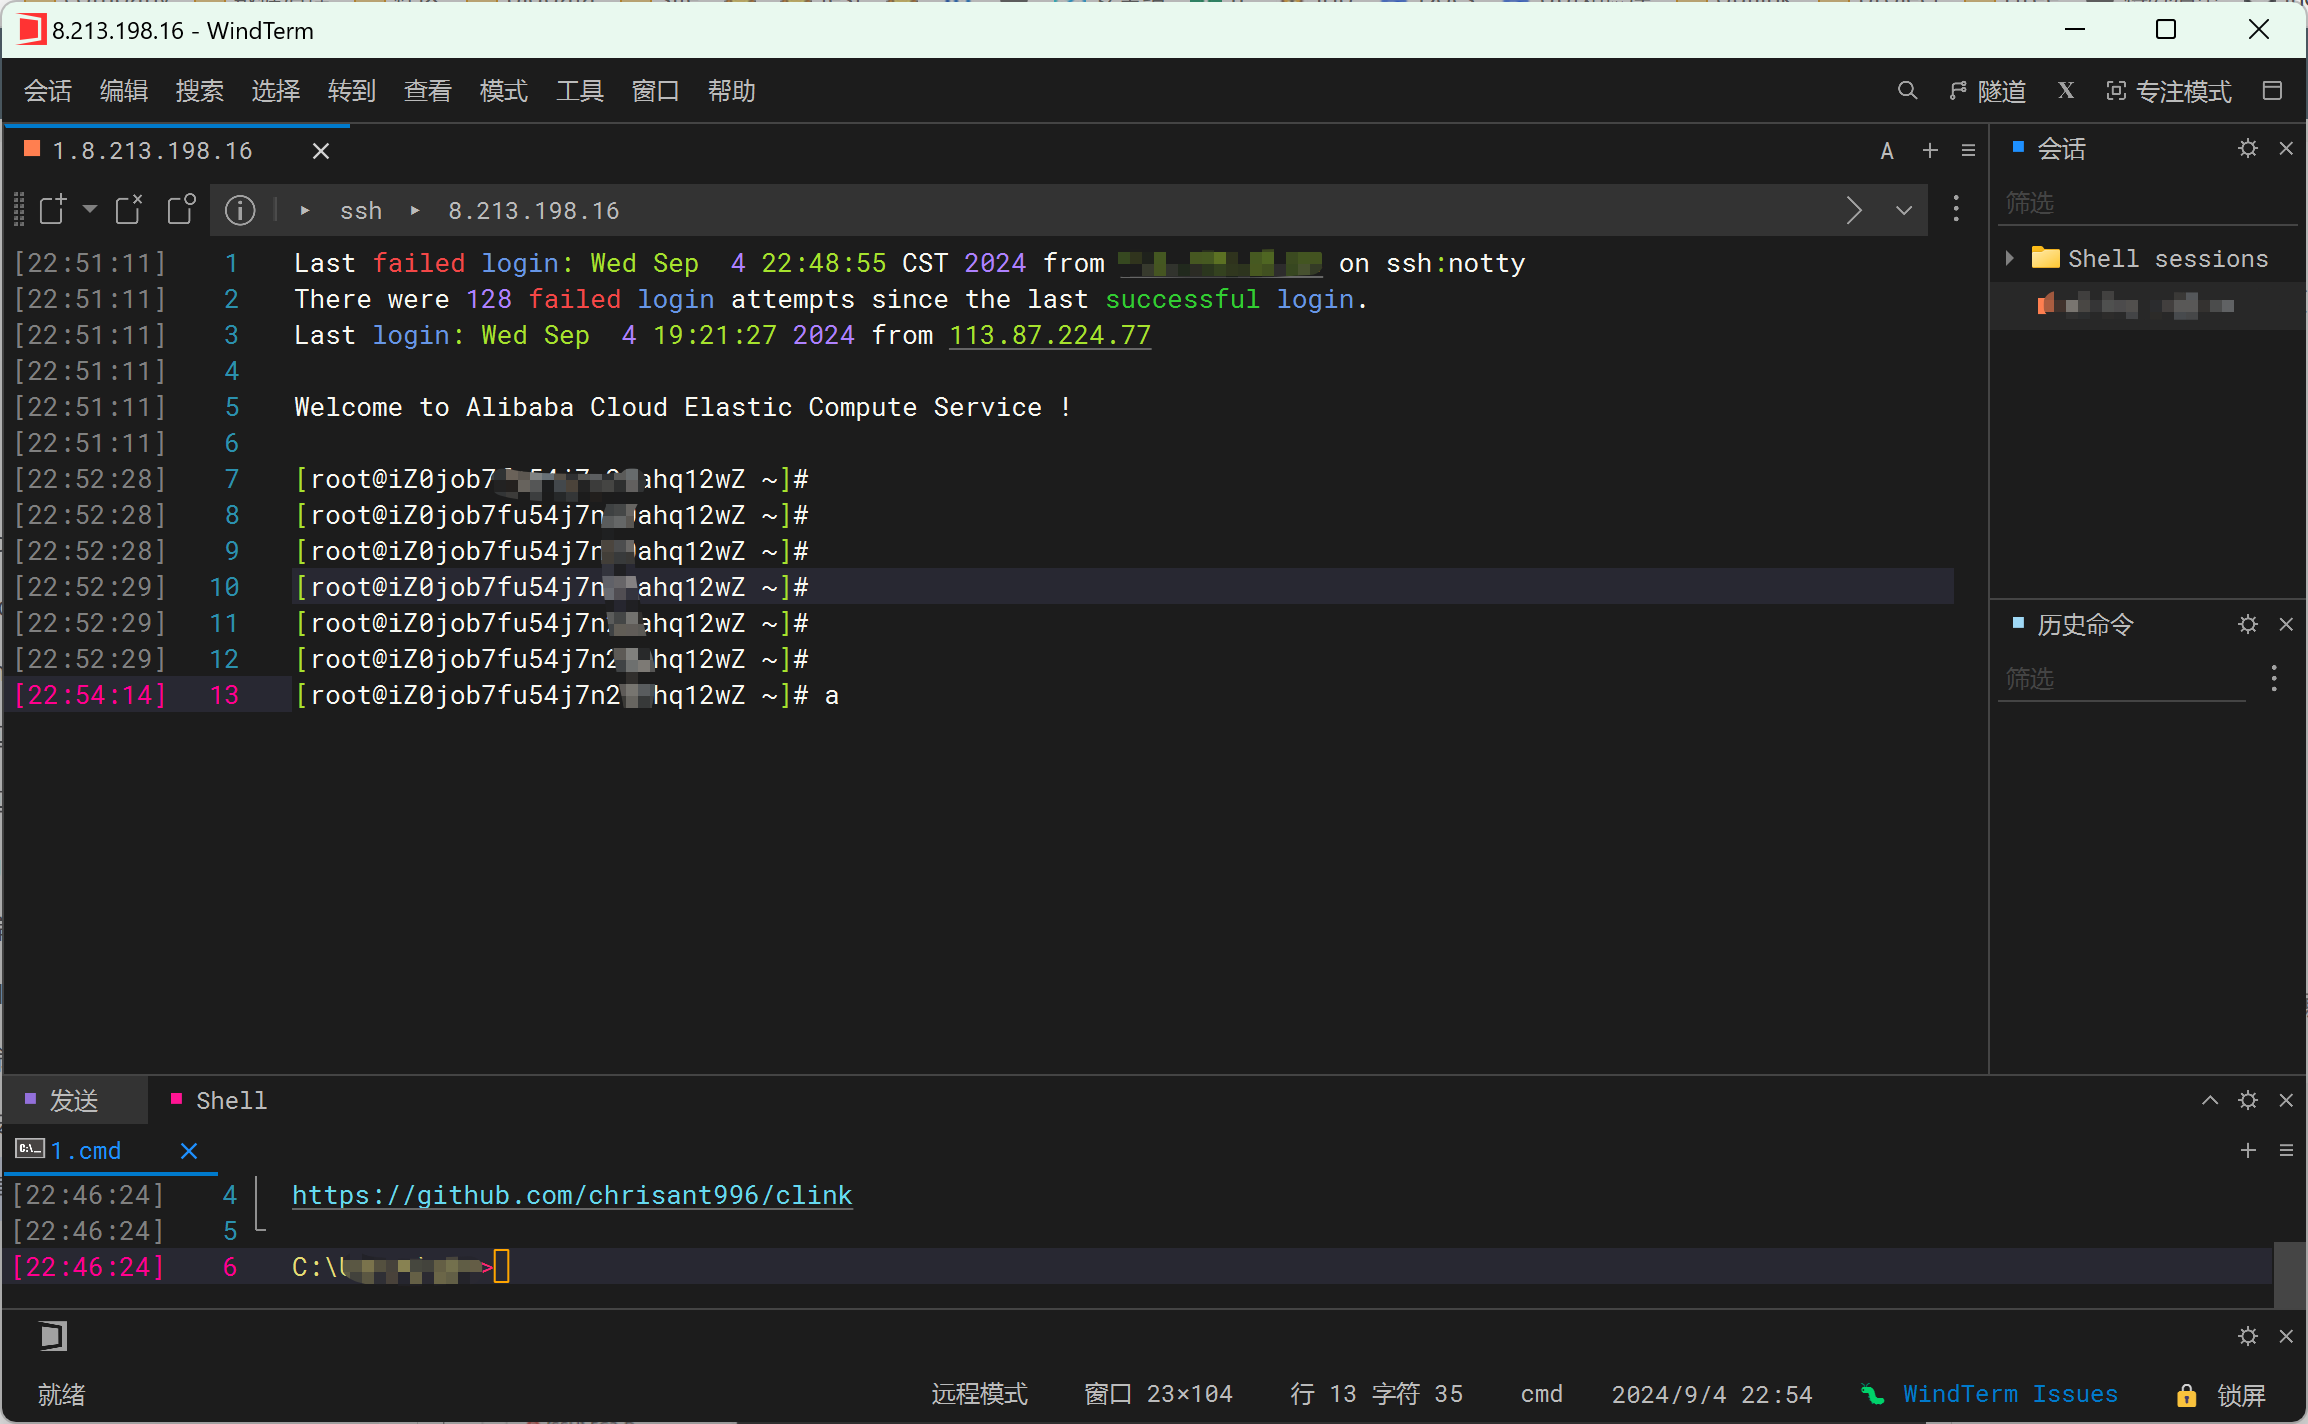Open the 选择 menu
This screenshot has height=1424, width=2308.
pyautogui.click(x=276, y=91)
